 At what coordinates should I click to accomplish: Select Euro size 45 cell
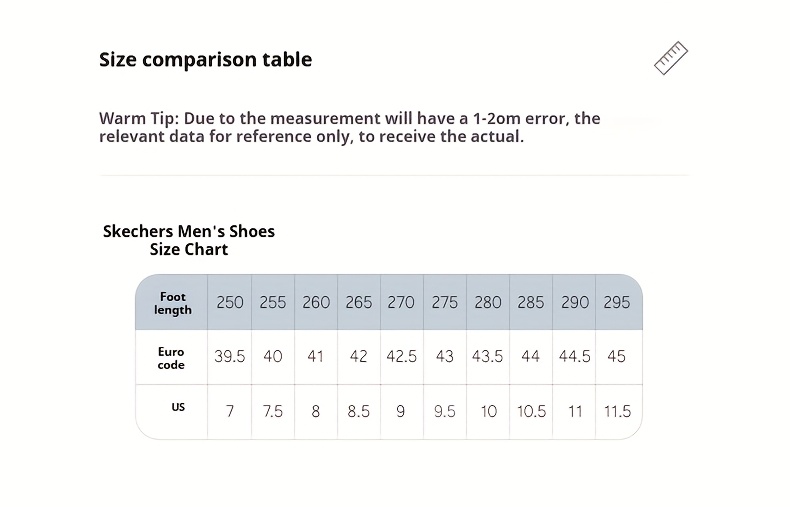point(617,357)
